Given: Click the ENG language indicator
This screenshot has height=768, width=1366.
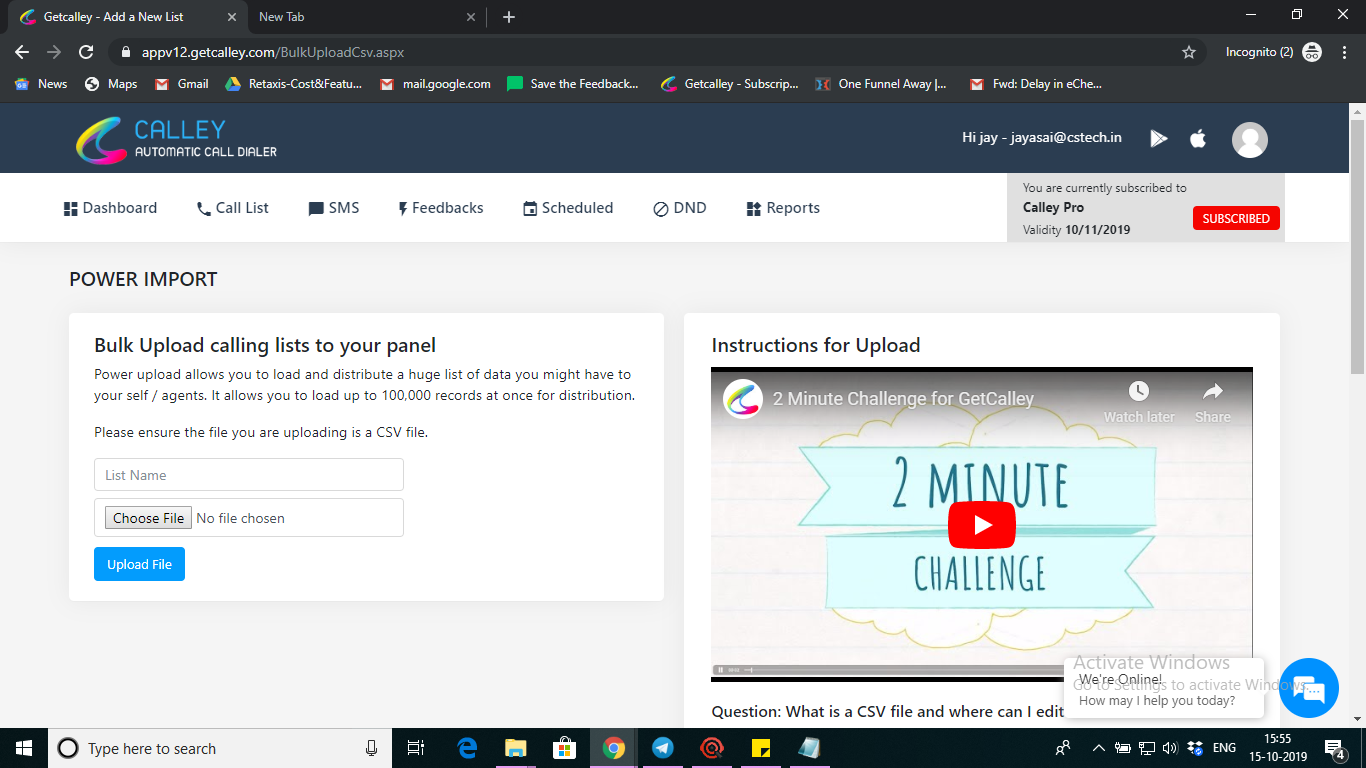Looking at the screenshot, I should (1224, 748).
